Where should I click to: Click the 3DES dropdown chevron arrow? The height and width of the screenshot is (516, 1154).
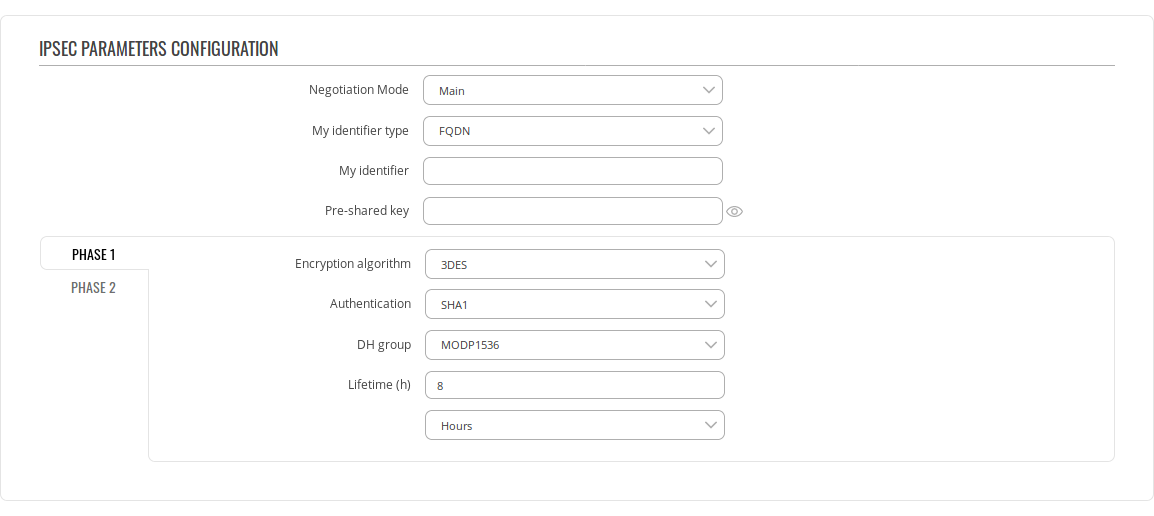coord(711,265)
